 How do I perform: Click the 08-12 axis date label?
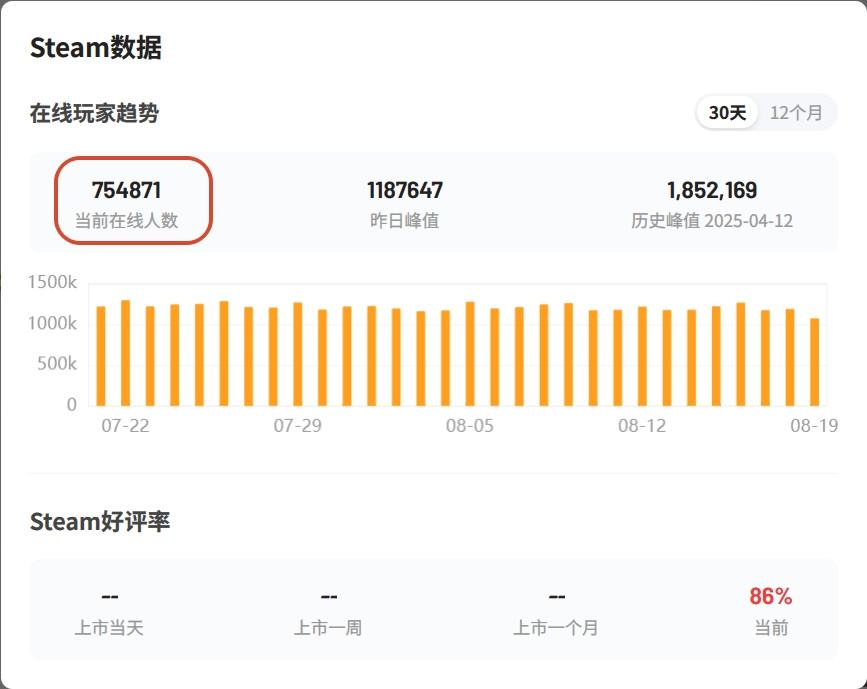coord(642,426)
